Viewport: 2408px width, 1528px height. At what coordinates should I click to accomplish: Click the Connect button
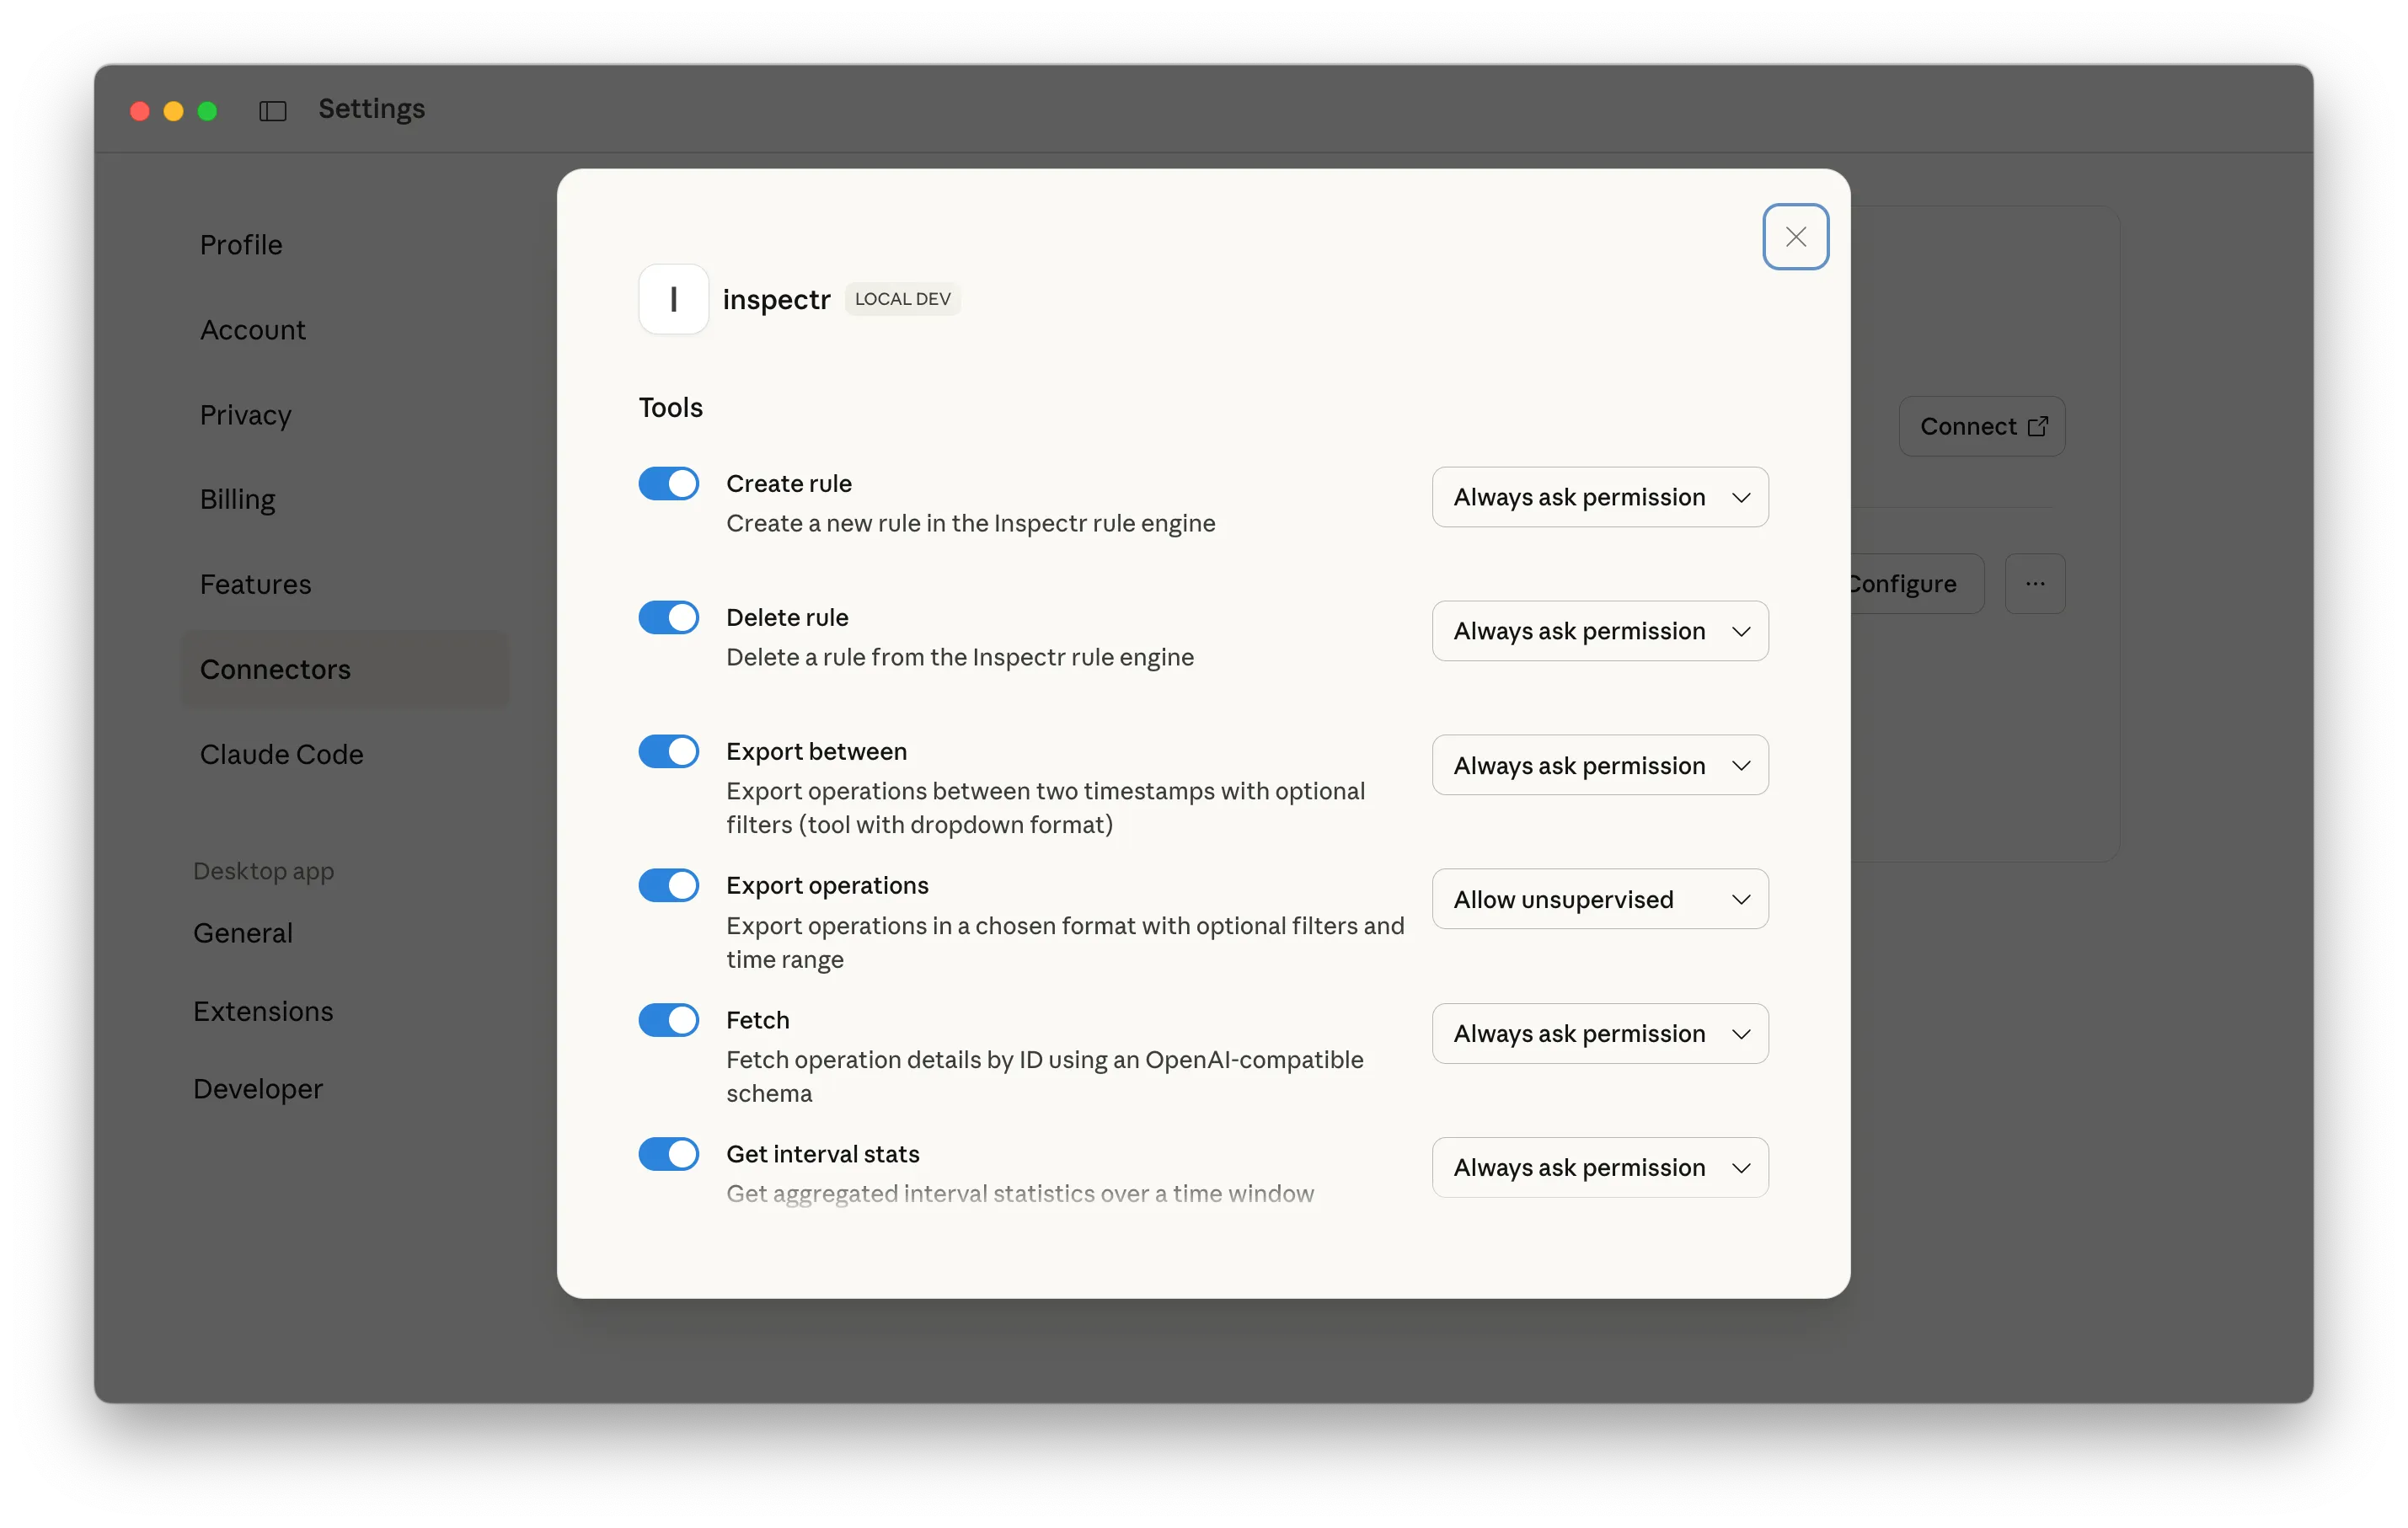1981,425
